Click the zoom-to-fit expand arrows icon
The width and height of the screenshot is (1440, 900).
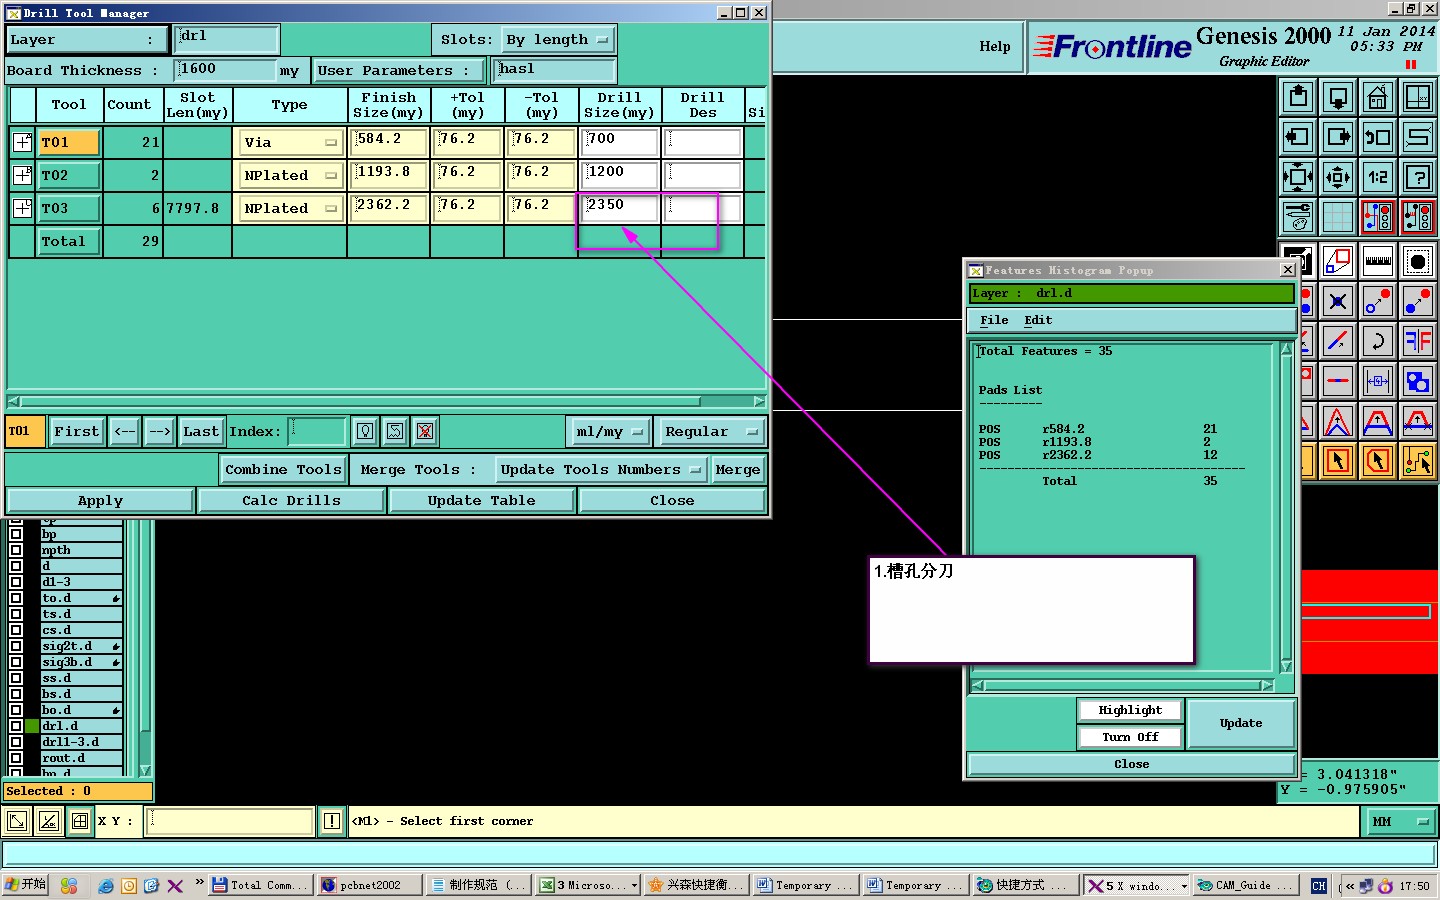1298,177
